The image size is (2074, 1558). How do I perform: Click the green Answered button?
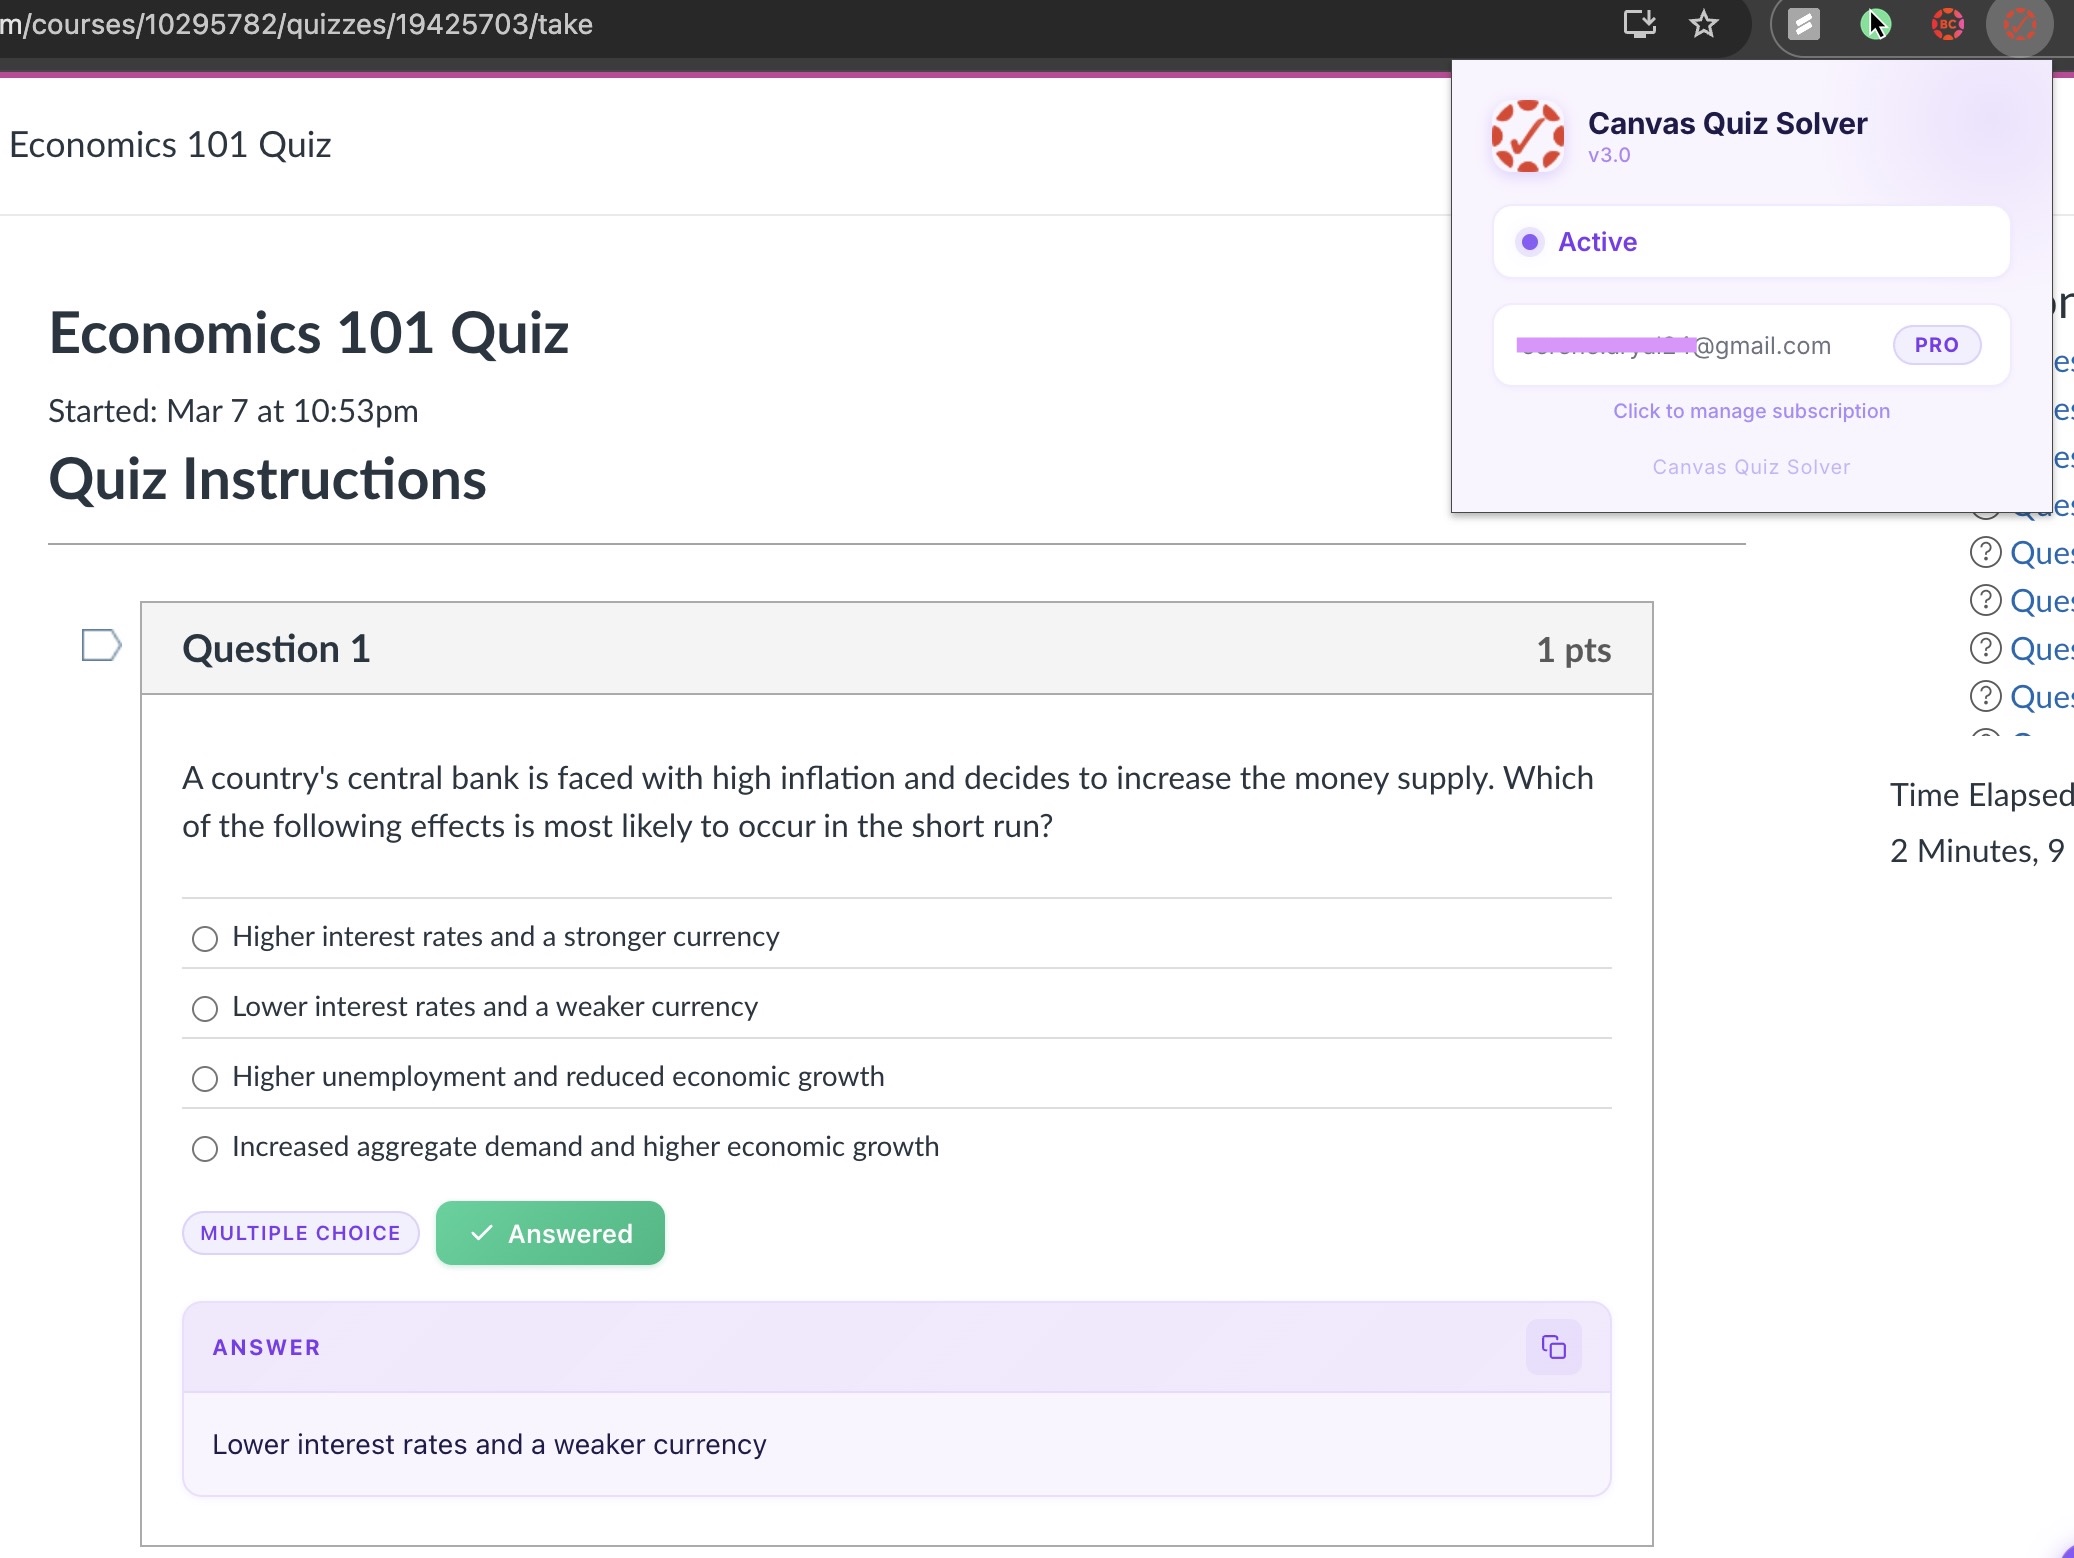click(x=550, y=1233)
